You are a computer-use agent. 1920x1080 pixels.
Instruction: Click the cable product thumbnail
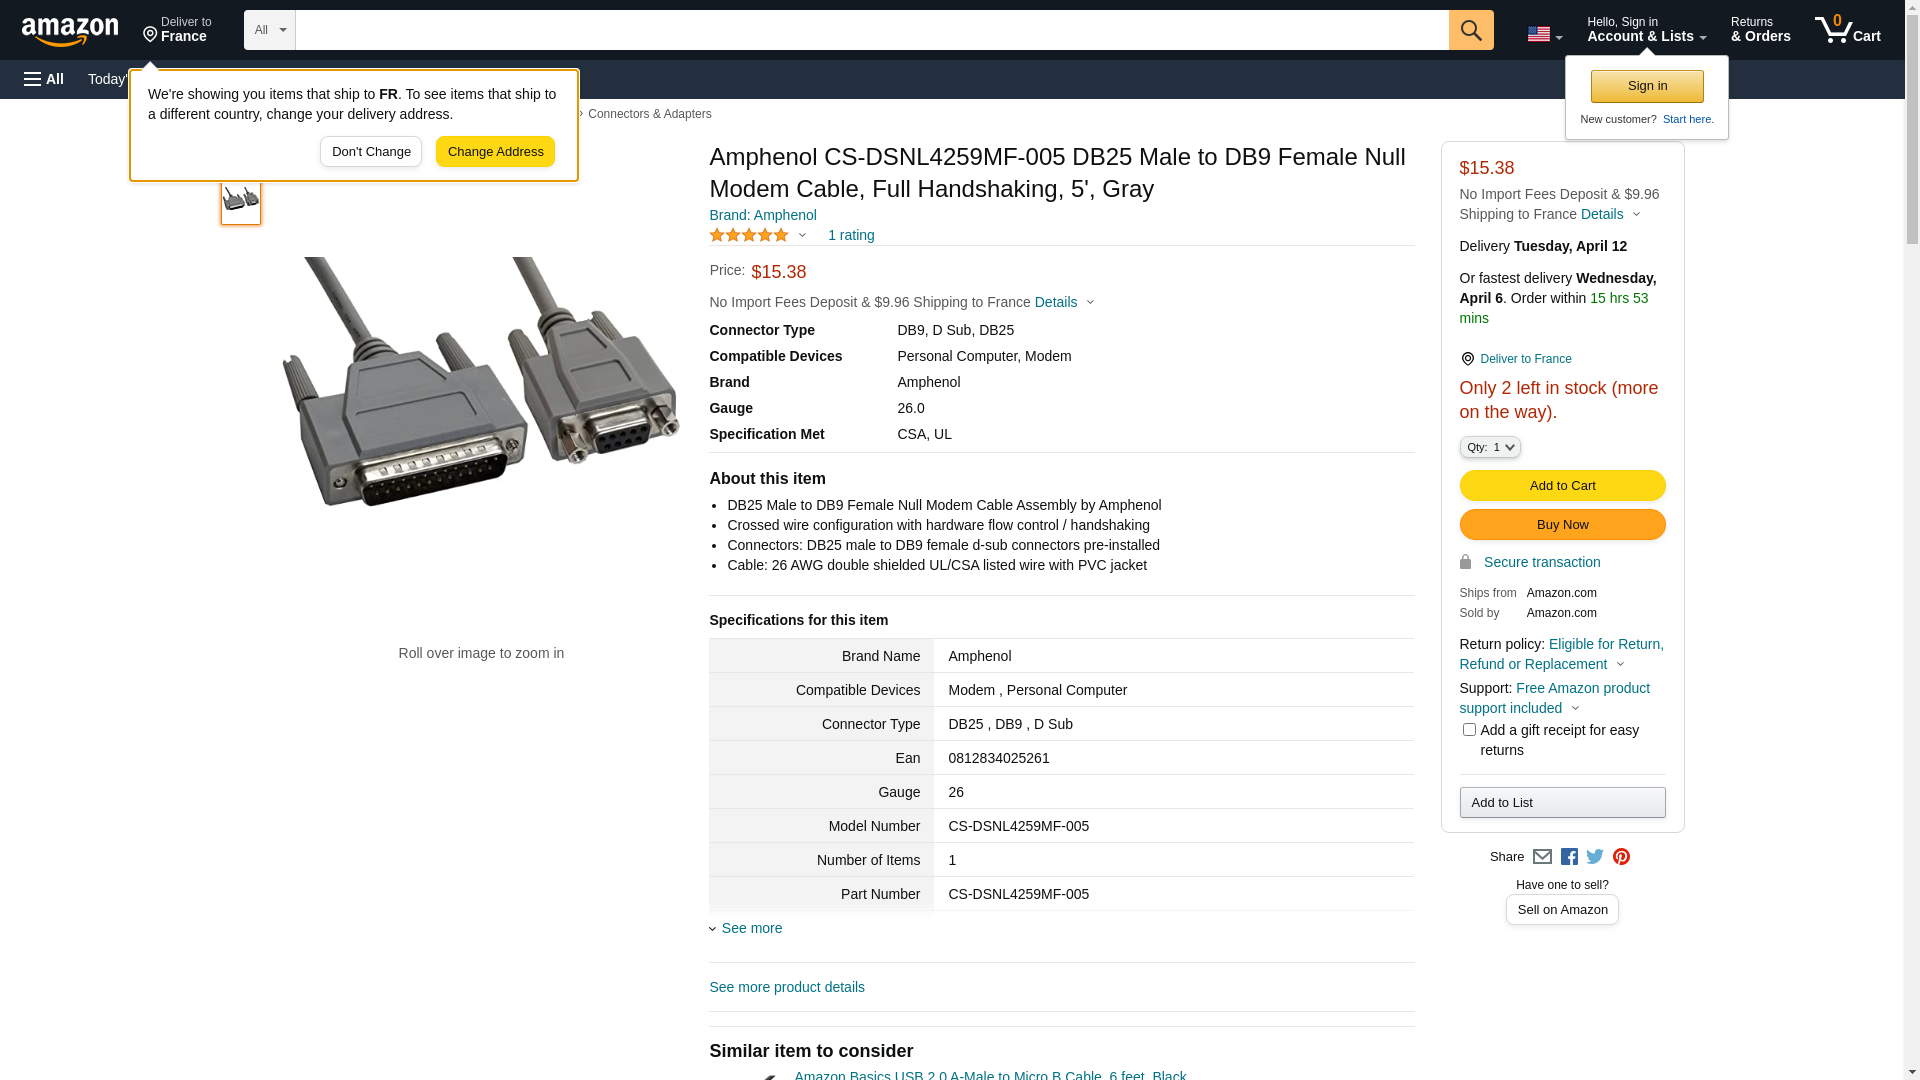coord(241,199)
